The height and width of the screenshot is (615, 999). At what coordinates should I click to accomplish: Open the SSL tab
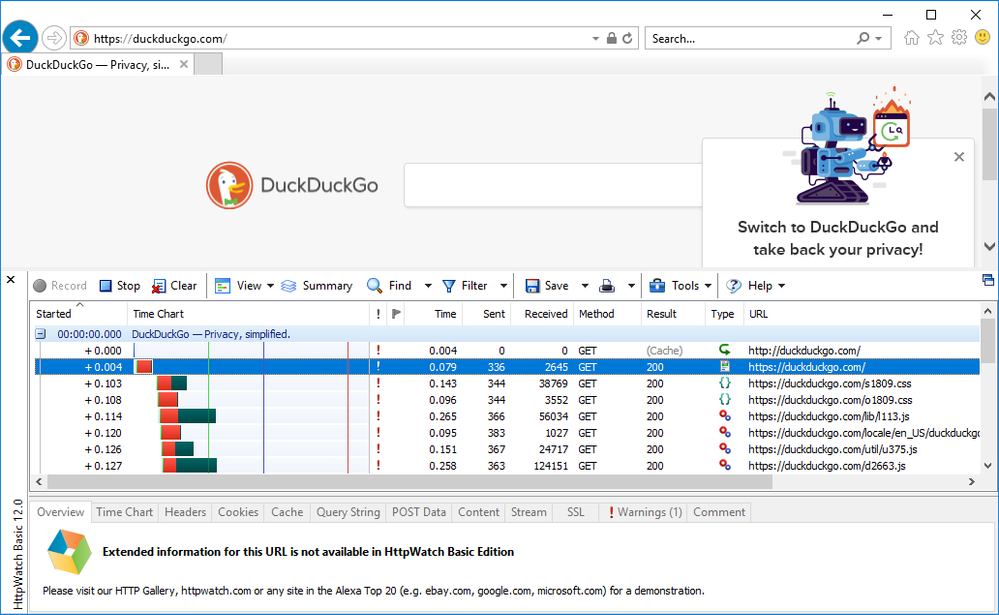(575, 512)
